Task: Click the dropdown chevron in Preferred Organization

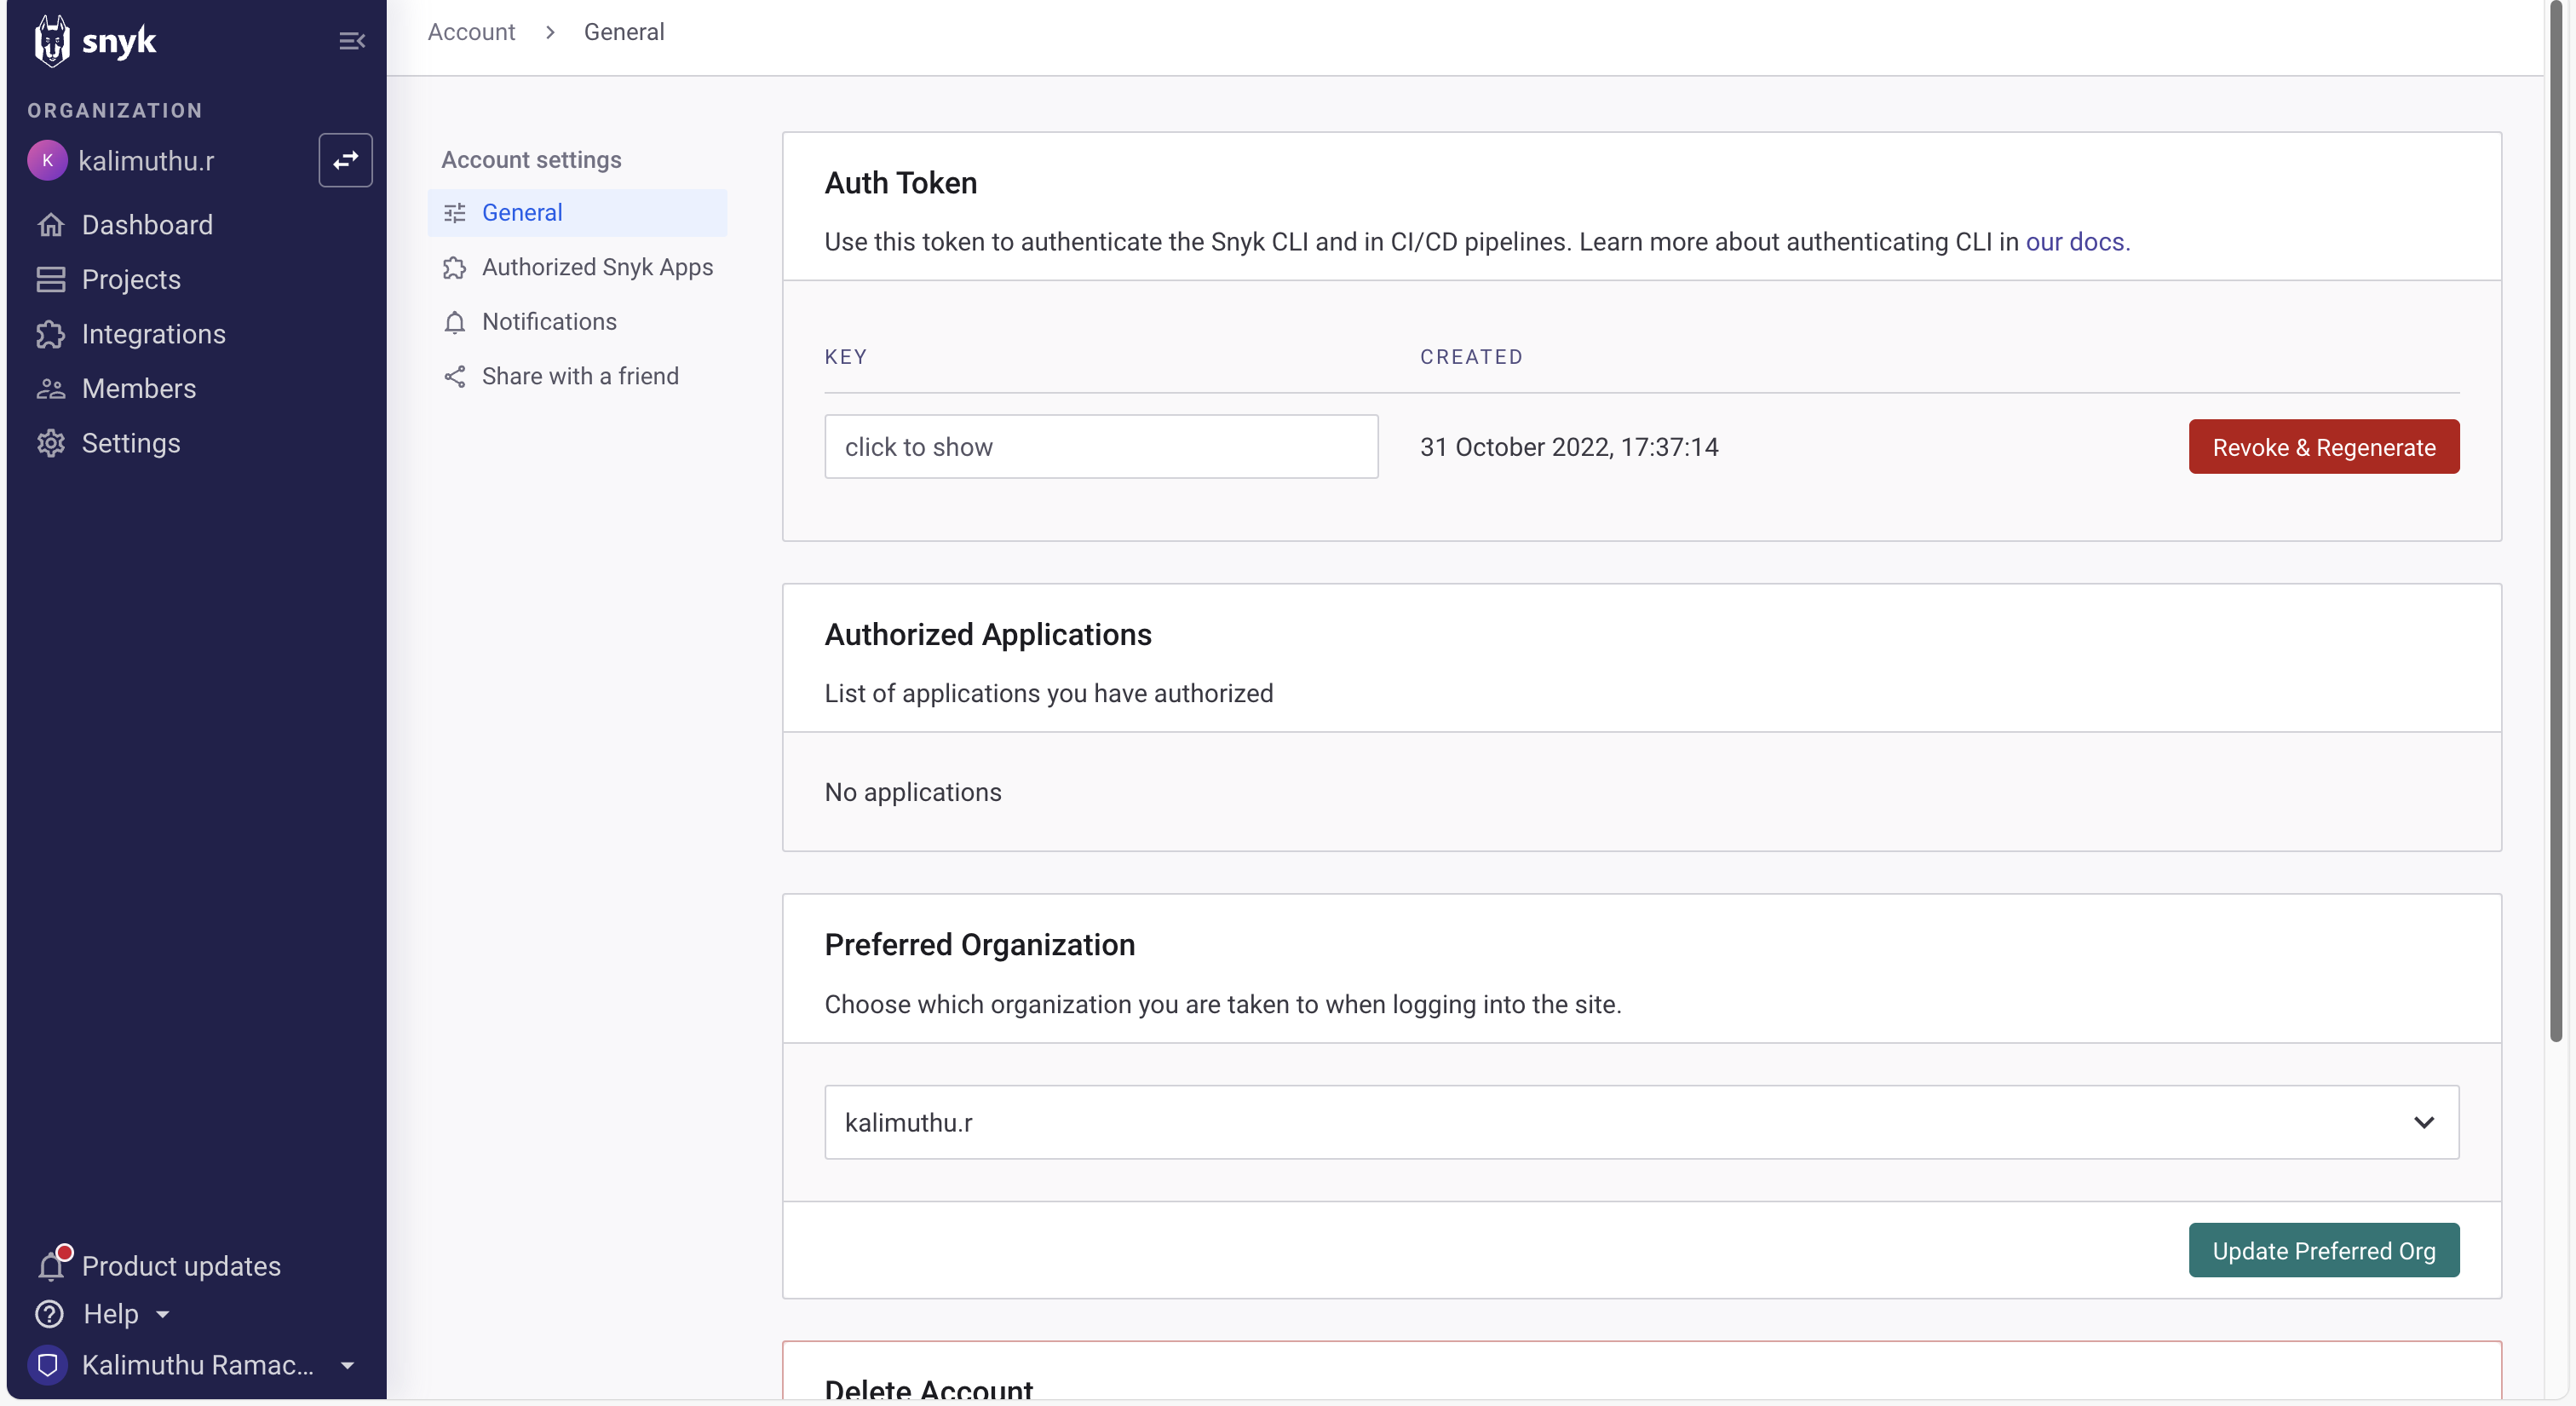Action: pos(2423,1122)
